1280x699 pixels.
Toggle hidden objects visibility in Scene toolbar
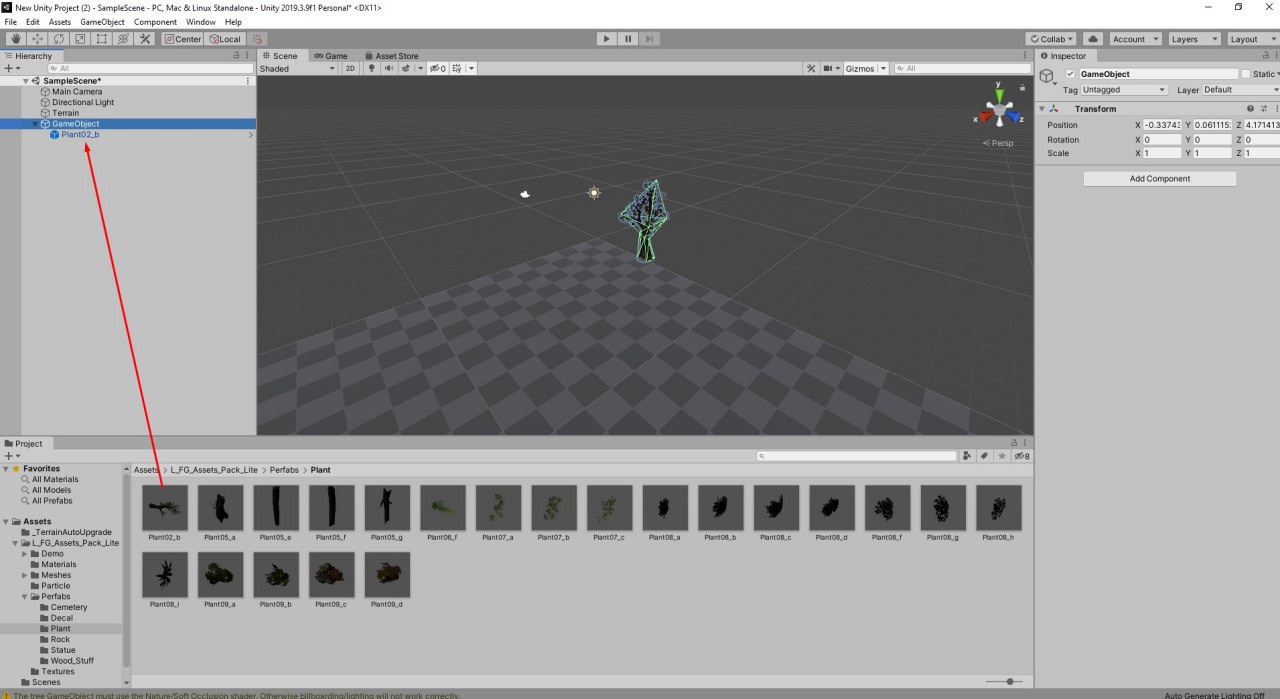(437, 69)
